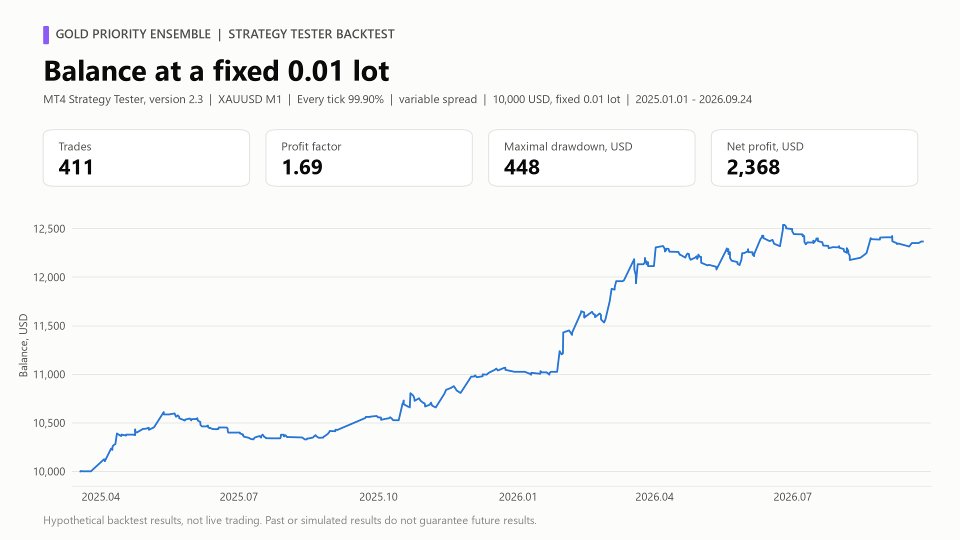This screenshot has height=540, width=960.
Task: Click the 10,000 y-axis tick label
Action: coord(49,471)
